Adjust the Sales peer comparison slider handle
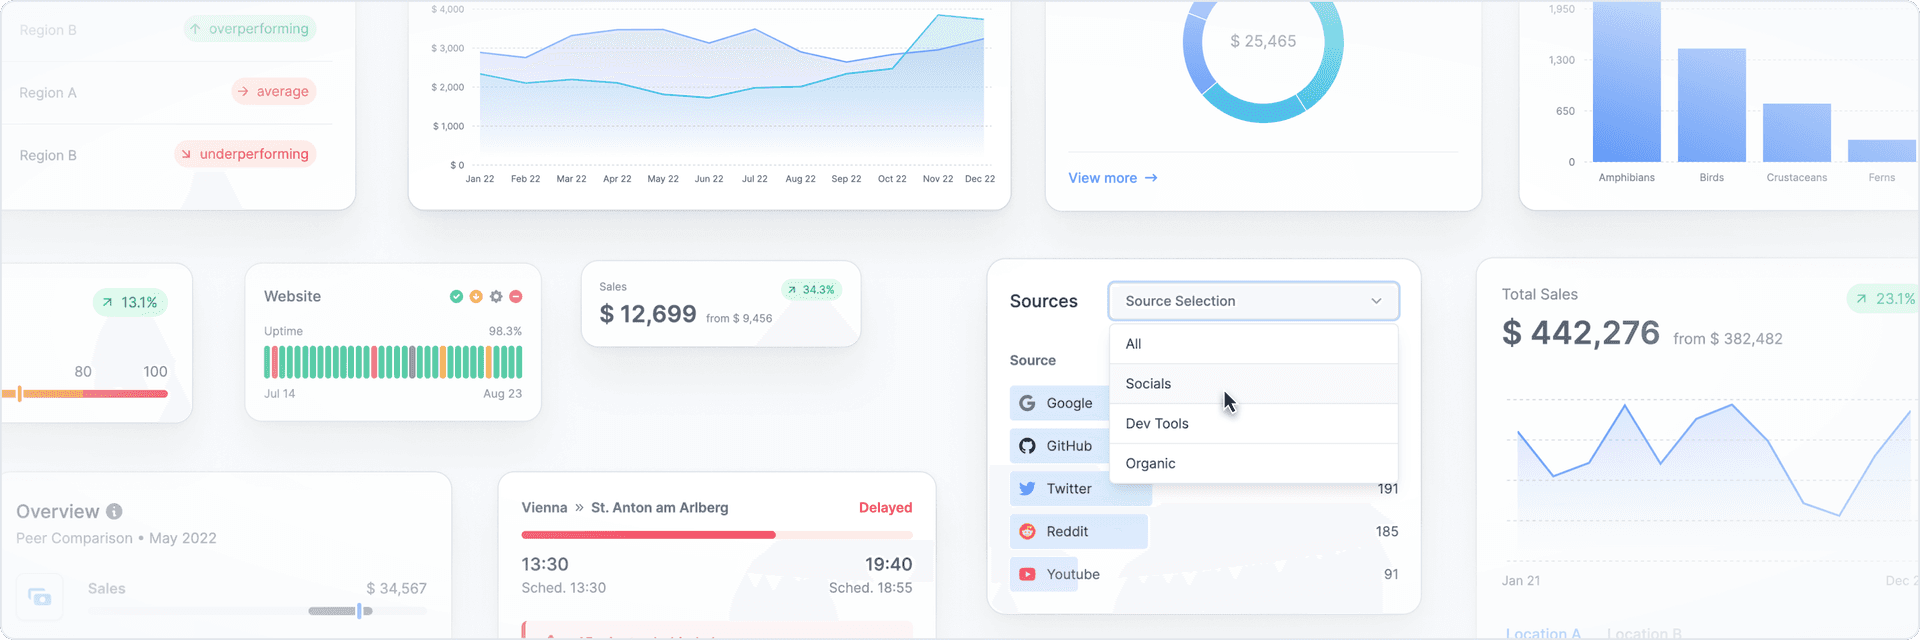This screenshot has height=640, width=1920. (x=359, y=610)
